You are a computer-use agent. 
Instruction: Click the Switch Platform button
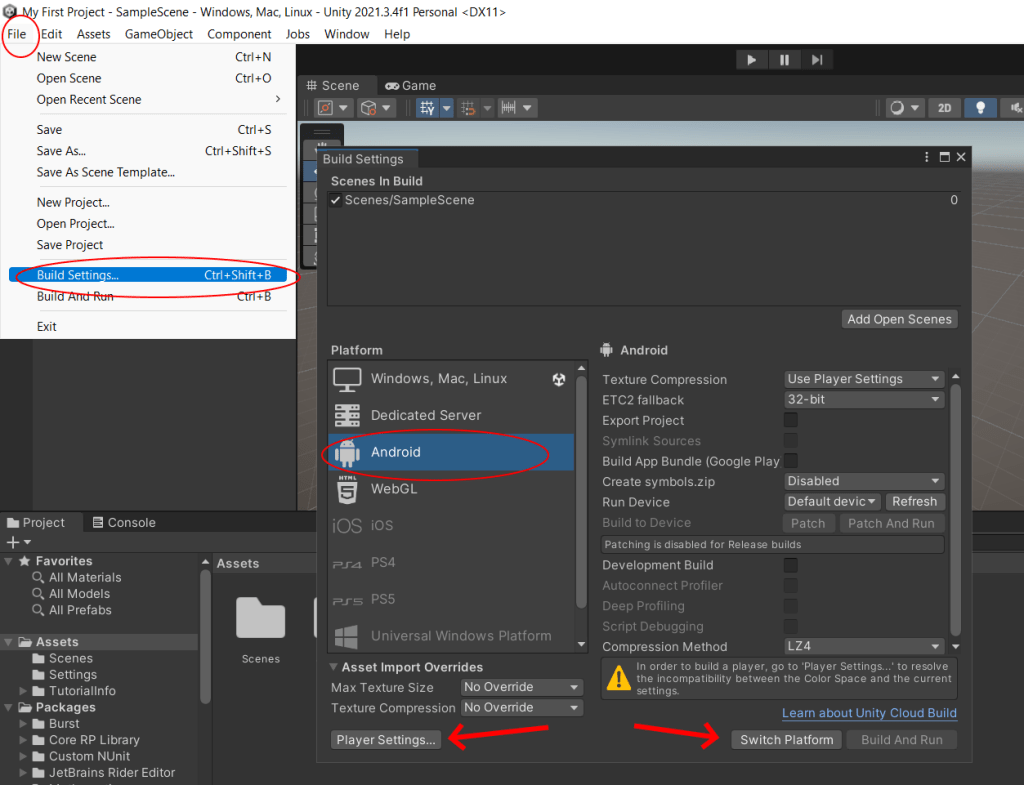point(786,740)
